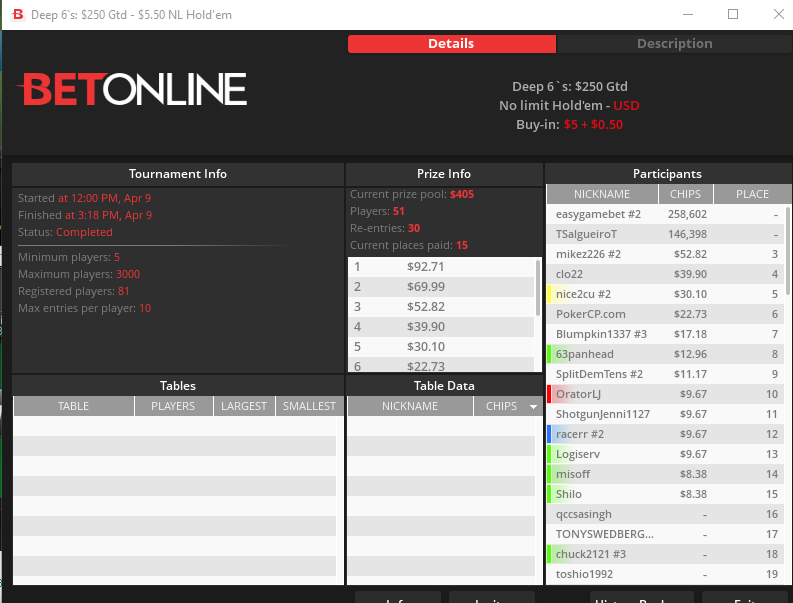The height and width of the screenshot is (603, 793).
Task: Click the yellow color tag beside nice2cu #2
Action: (549, 294)
